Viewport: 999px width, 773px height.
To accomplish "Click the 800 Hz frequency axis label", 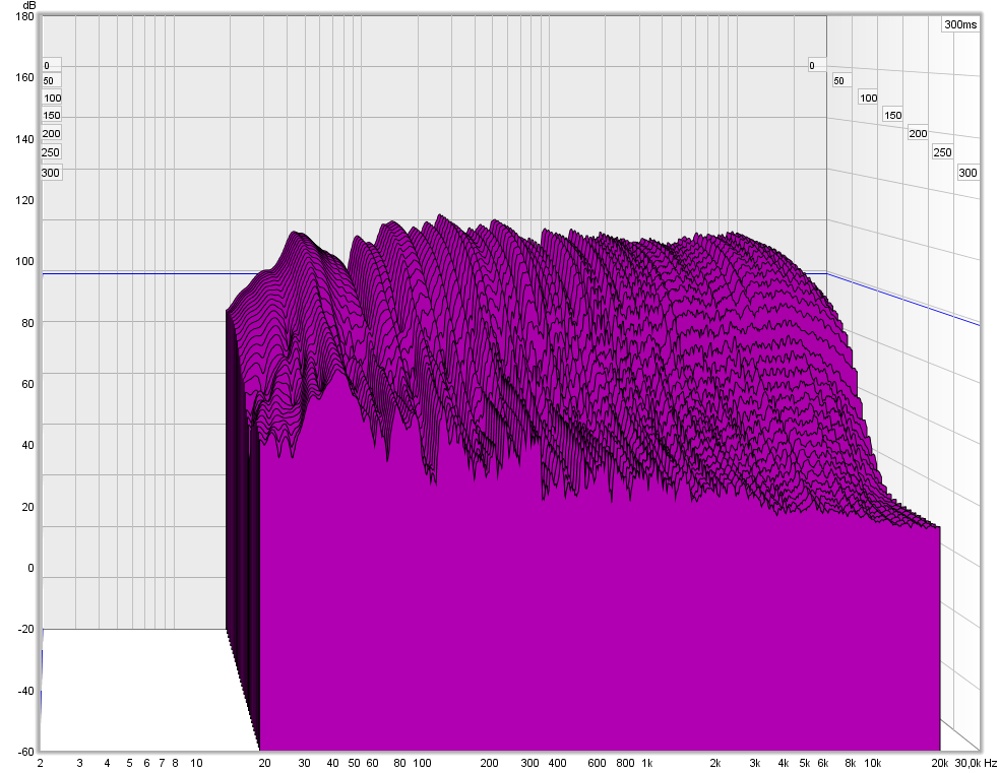I will tap(625, 763).
